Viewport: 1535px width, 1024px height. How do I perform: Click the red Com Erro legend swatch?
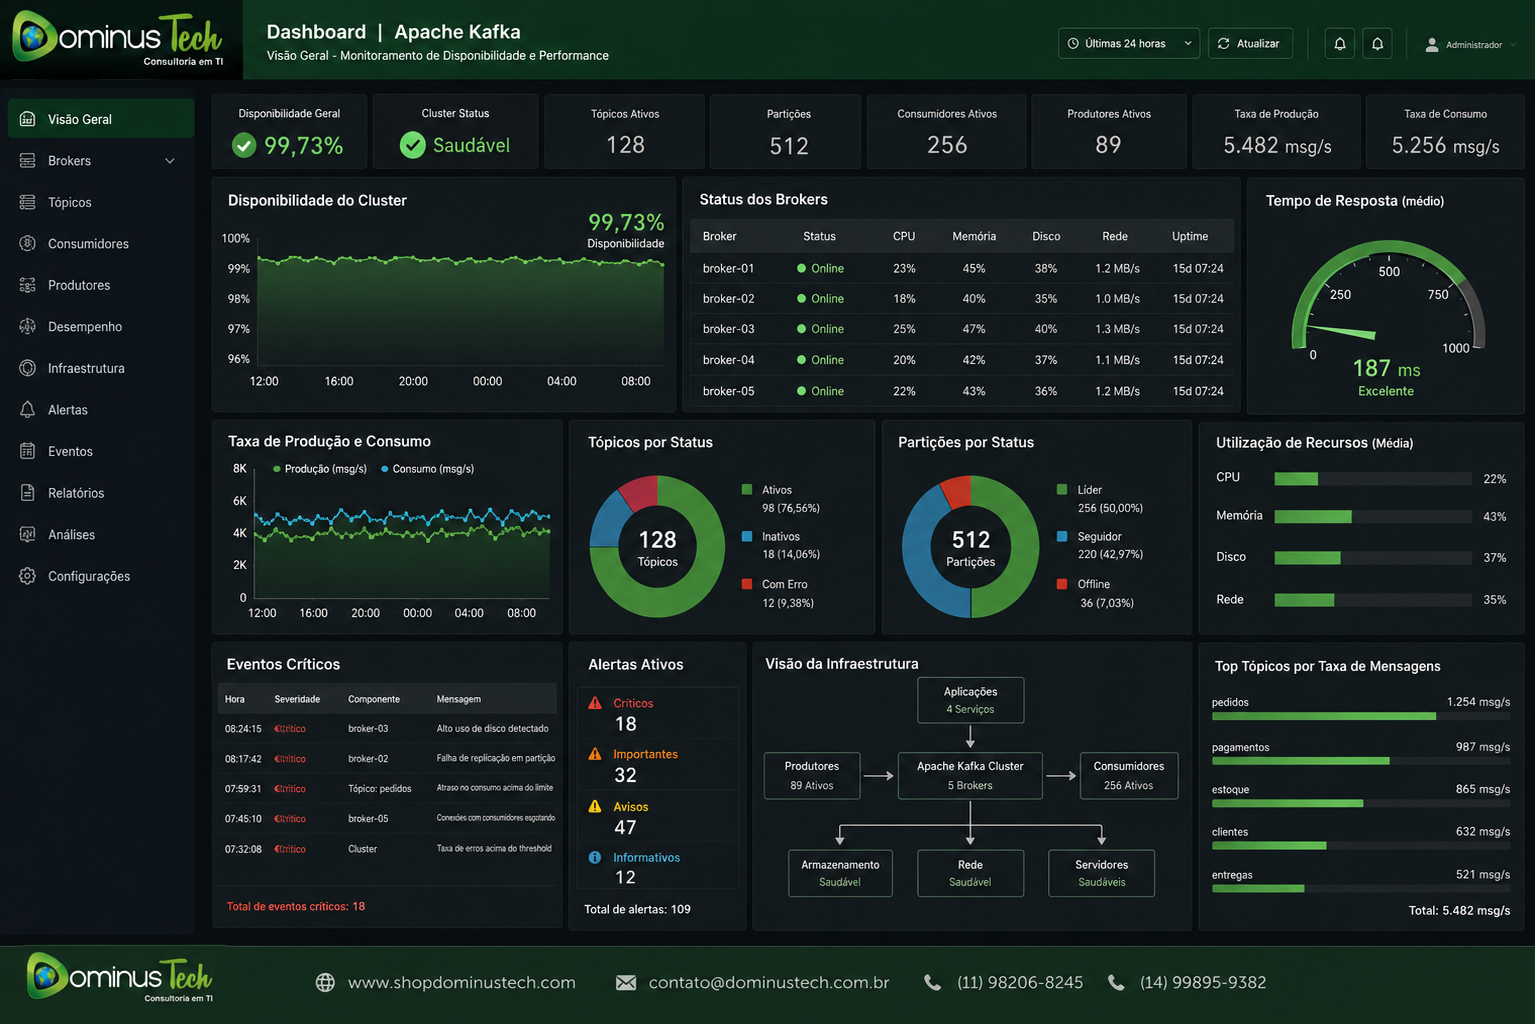coord(747,584)
